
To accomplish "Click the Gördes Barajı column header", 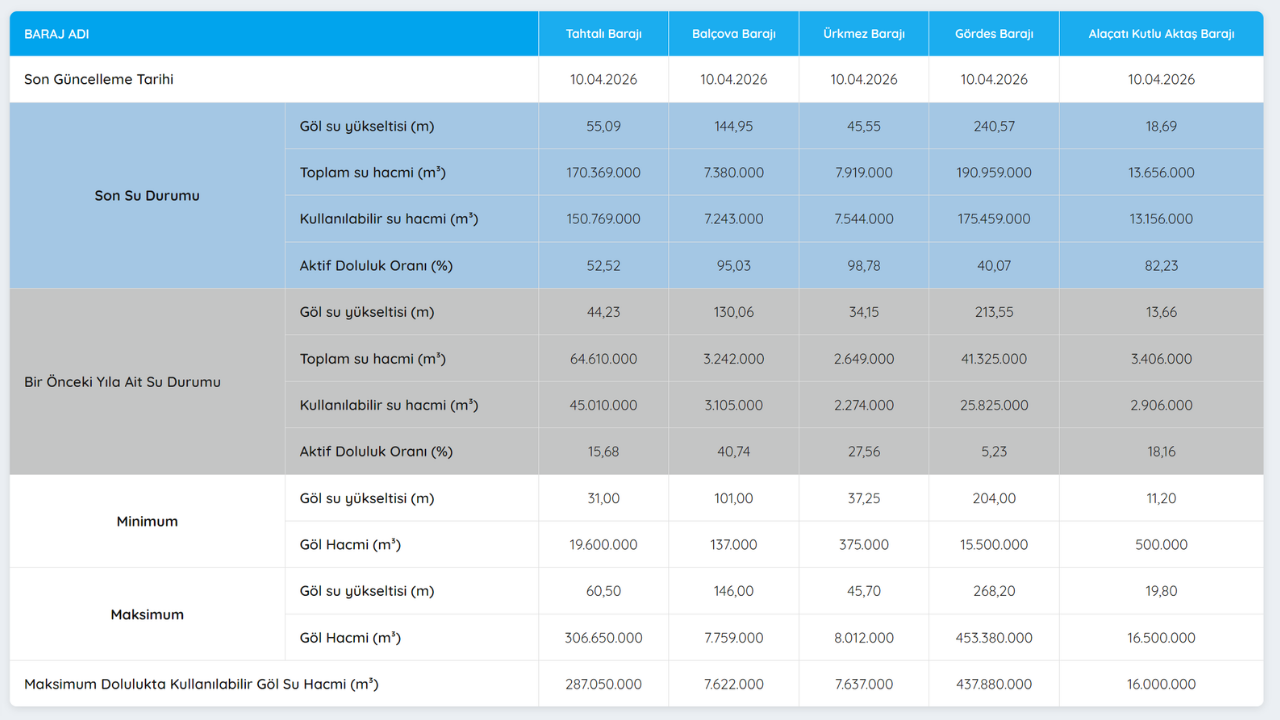I will click(993, 34).
